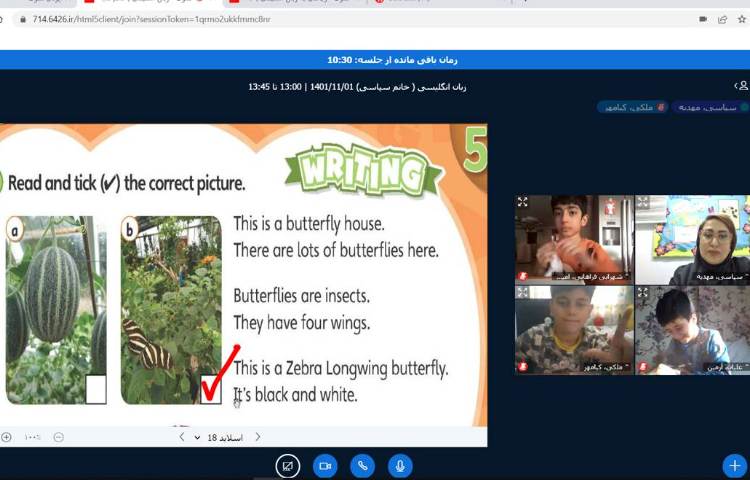Toggle the webcam sharing button
750x480 pixels.
tap(325, 466)
